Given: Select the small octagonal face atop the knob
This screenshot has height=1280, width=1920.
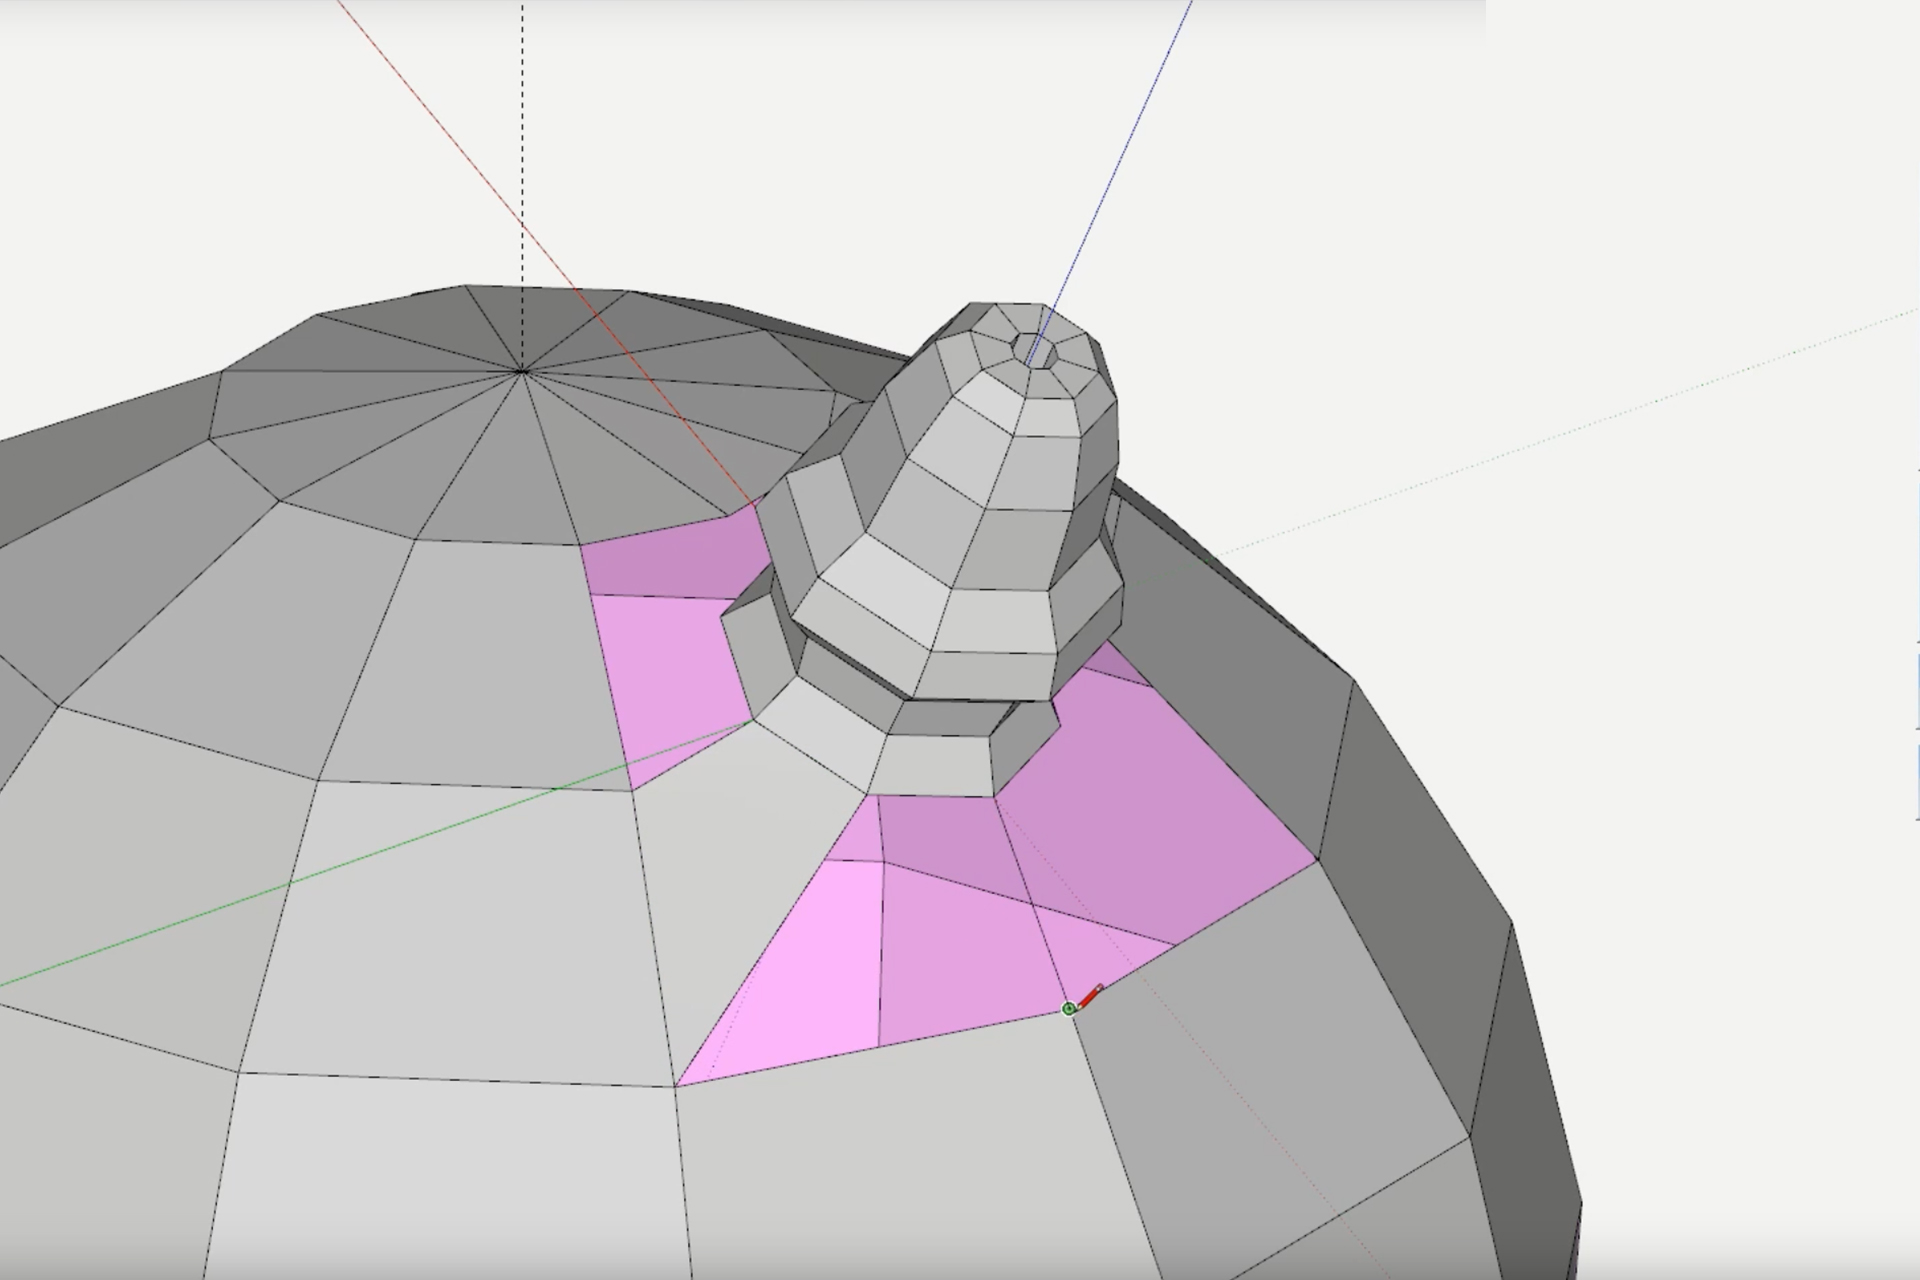Looking at the screenshot, I should [x=1035, y=350].
